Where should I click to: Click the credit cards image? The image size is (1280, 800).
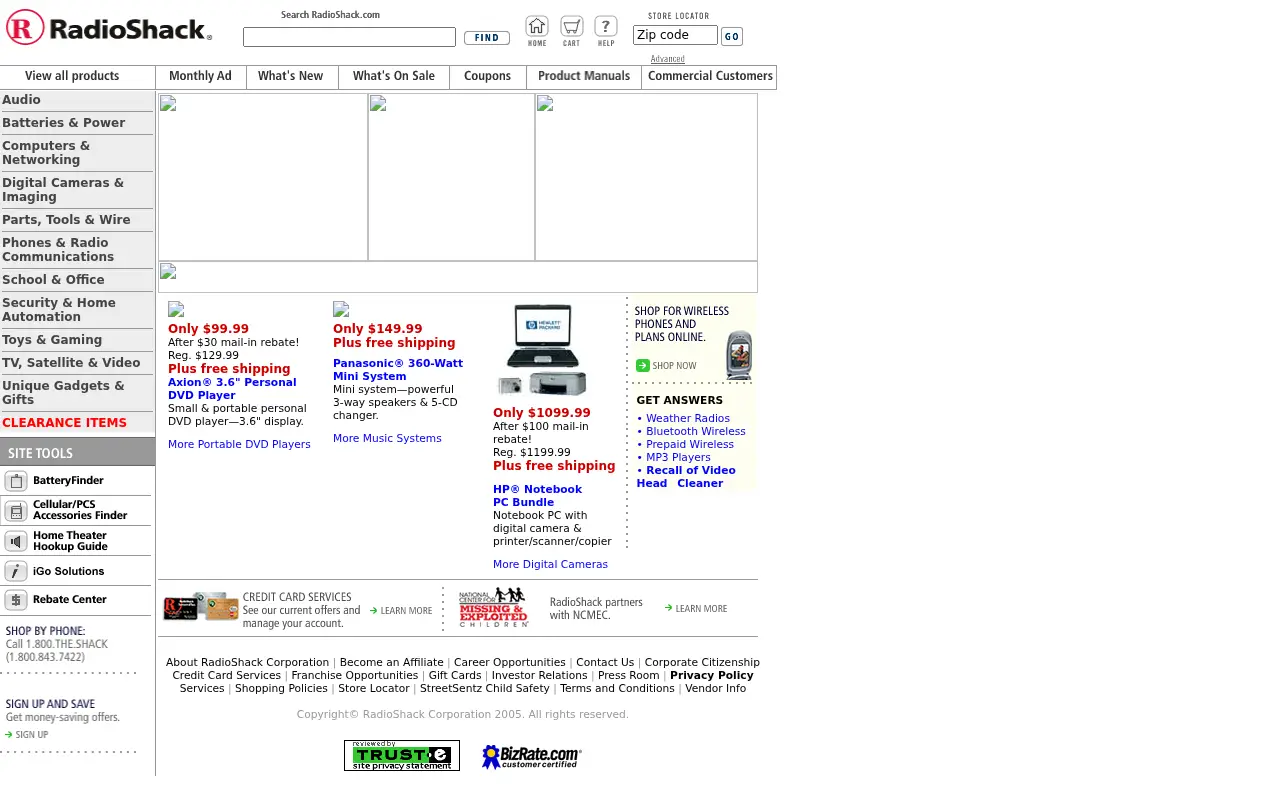201,606
